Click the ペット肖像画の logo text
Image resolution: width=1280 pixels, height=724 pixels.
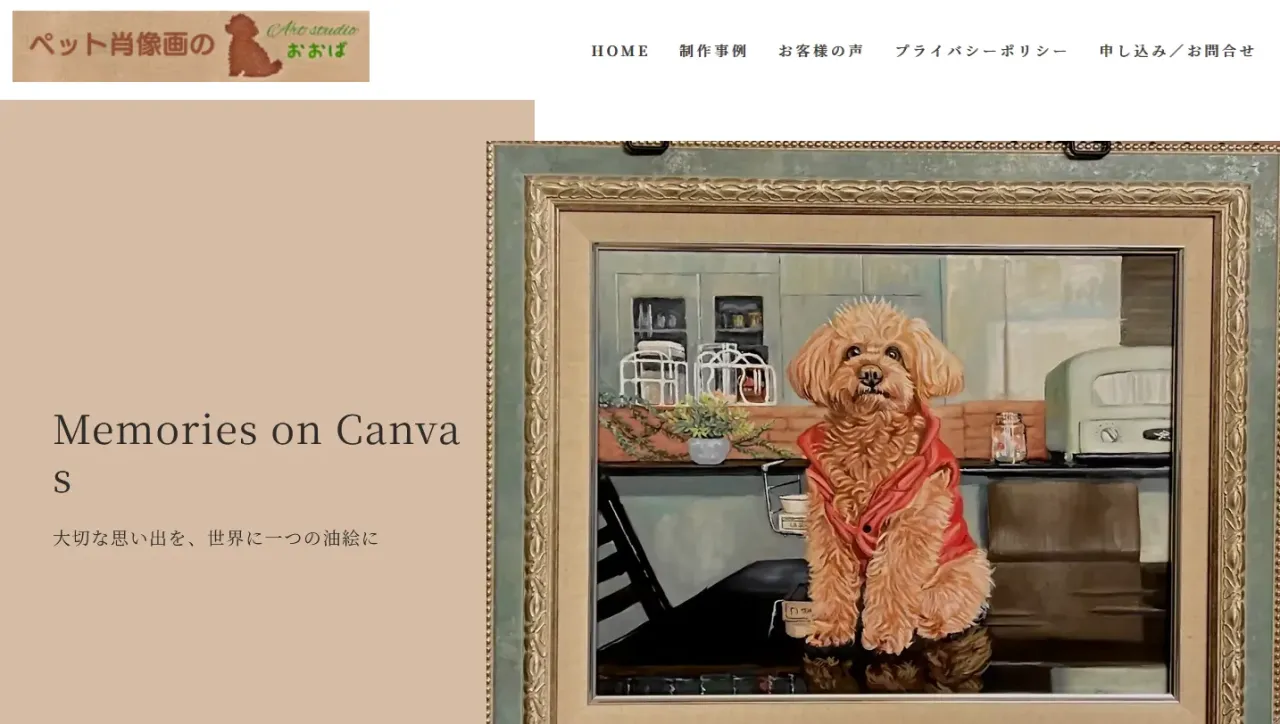coord(122,46)
